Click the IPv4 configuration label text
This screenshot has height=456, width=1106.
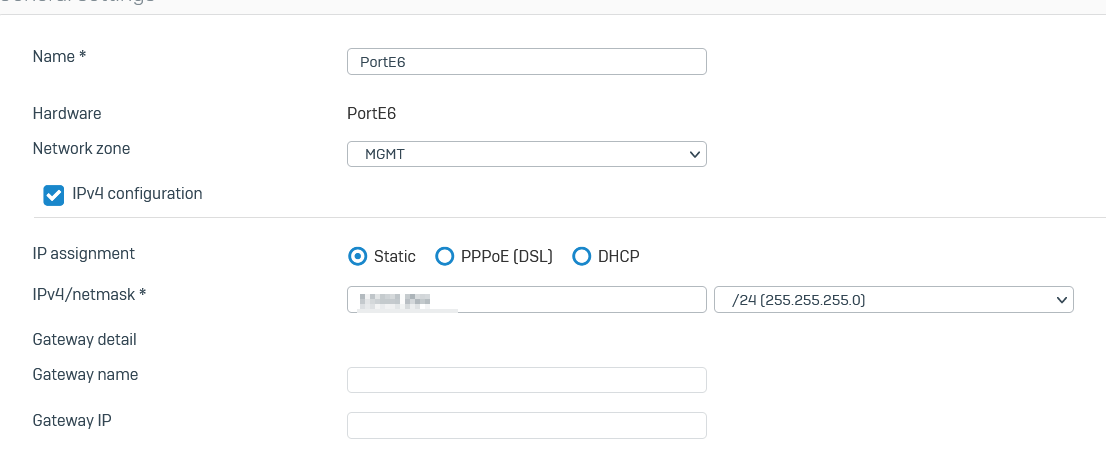(137, 193)
